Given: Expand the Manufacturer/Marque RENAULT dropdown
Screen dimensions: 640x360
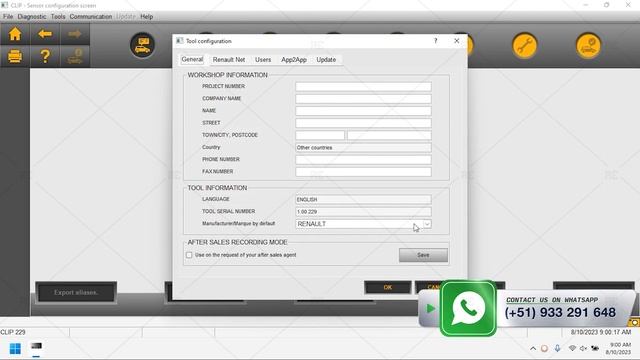Looking at the screenshot, I should 427,224.
